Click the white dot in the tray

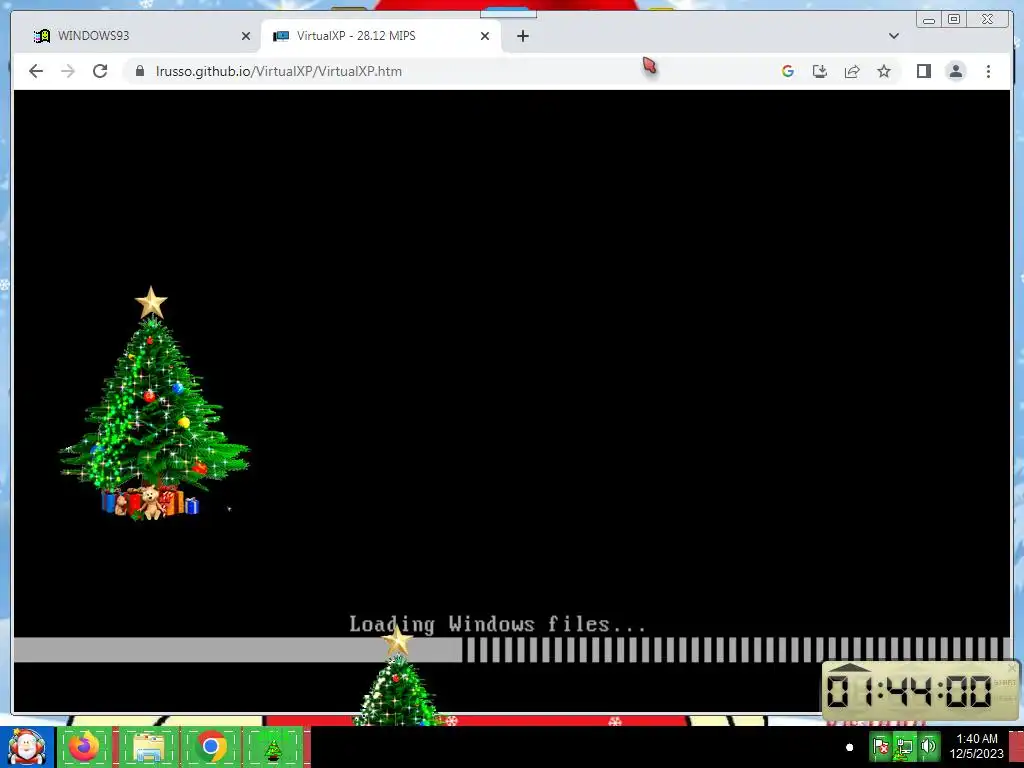pyautogui.click(x=849, y=747)
